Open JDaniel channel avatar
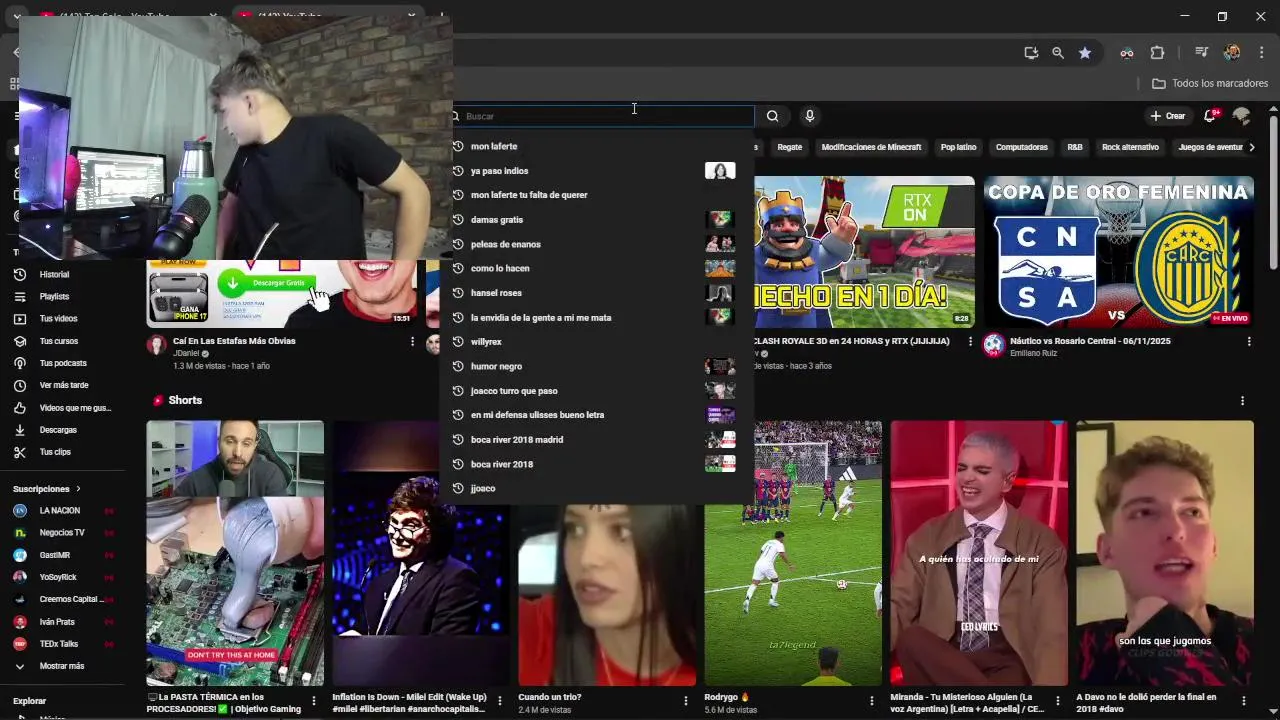 (x=156, y=345)
